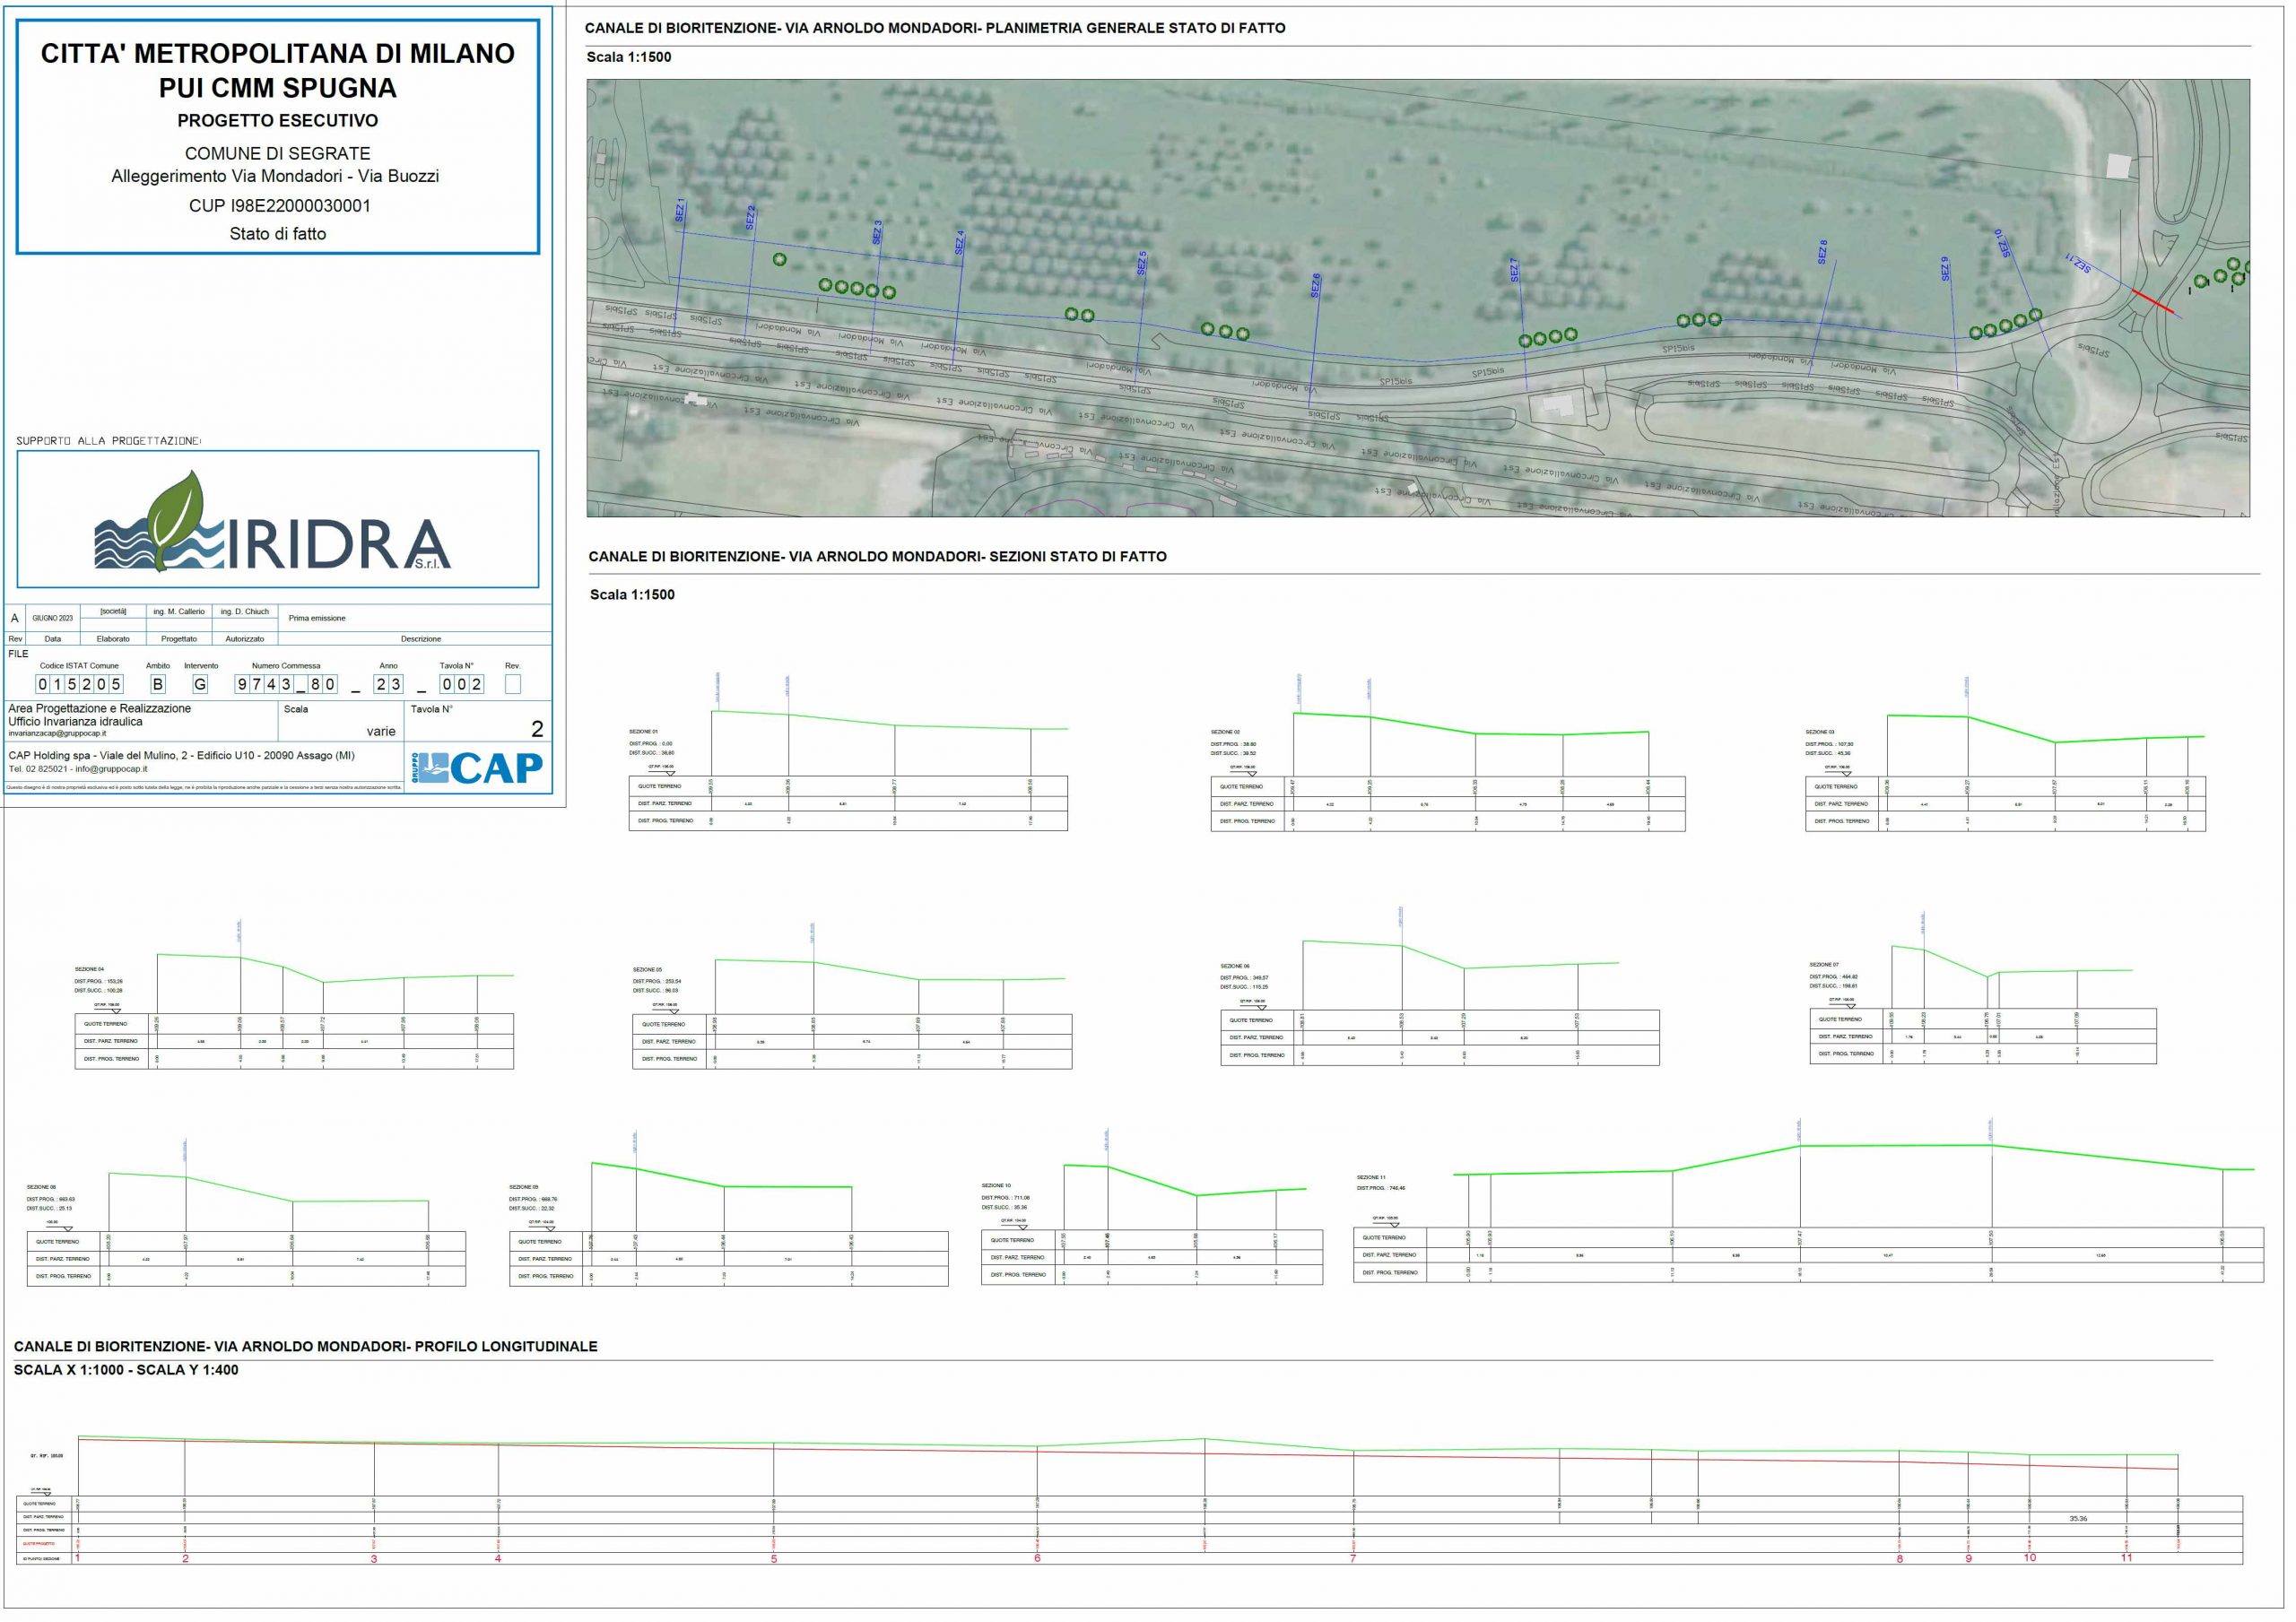The height and width of the screenshot is (1622, 2296).
Task: Click red section number '7' in the profile
Action: [1353, 1560]
